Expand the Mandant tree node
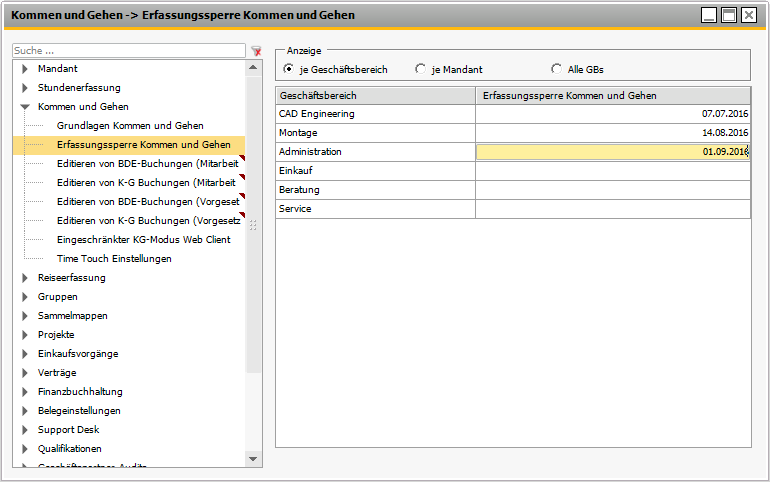Image resolution: width=770 pixels, height=482 pixels. click(25, 69)
